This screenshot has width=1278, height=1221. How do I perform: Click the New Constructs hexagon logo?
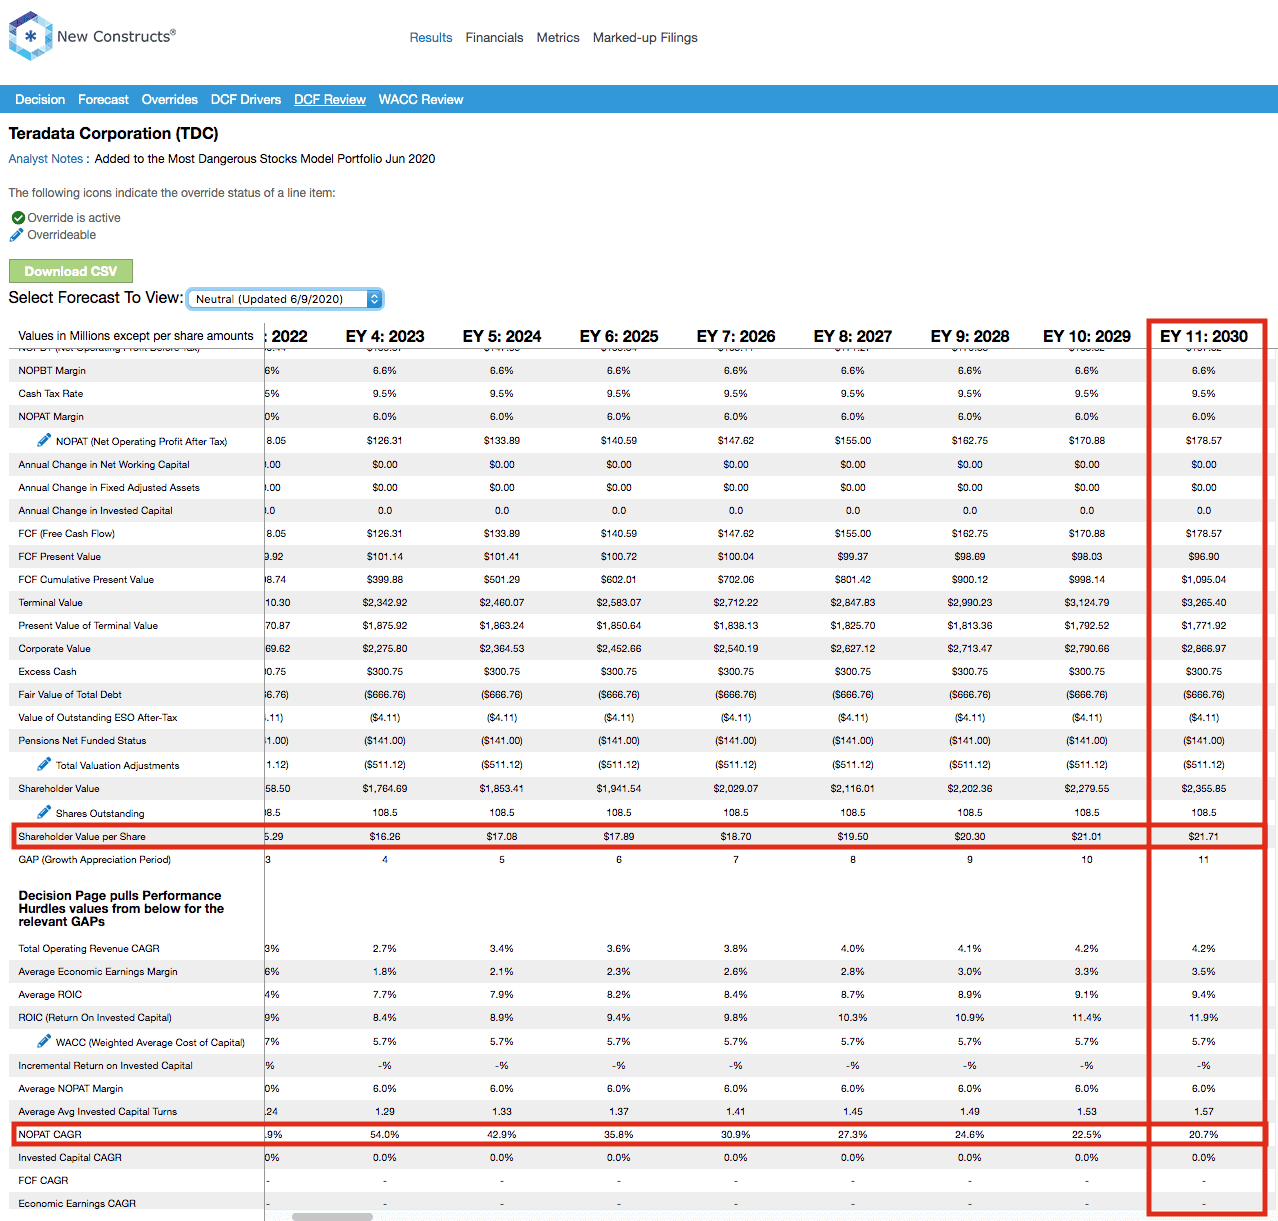pos(30,36)
